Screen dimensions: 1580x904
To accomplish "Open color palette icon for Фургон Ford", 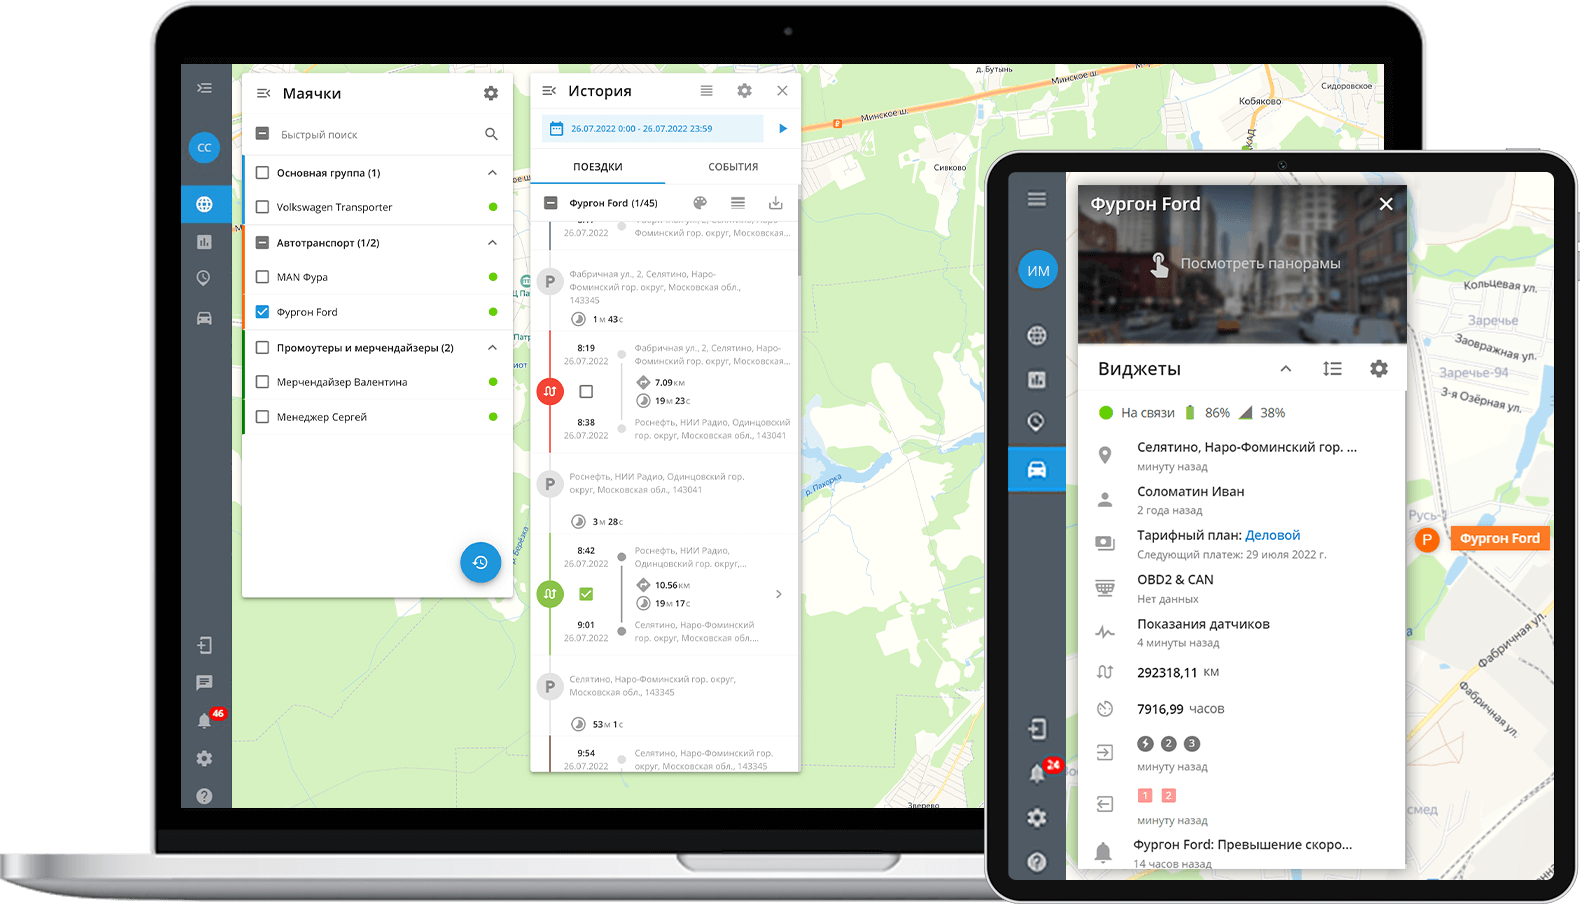I will pyautogui.click(x=700, y=202).
